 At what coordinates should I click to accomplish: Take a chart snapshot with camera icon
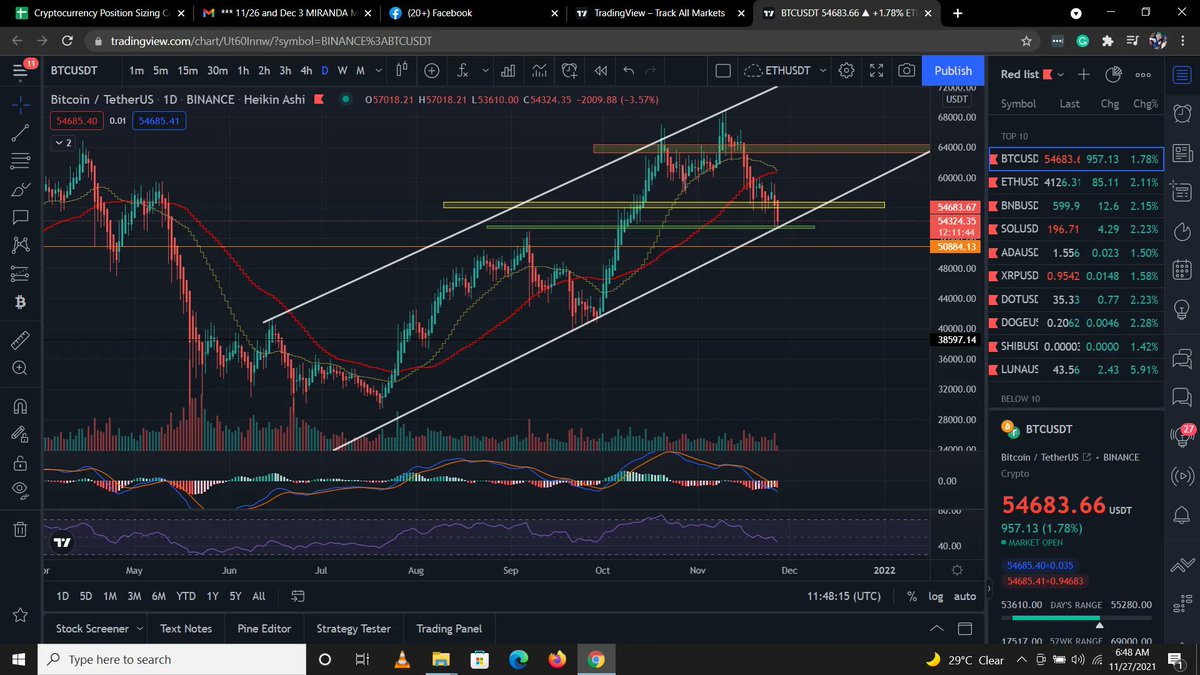[x=906, y=71]
